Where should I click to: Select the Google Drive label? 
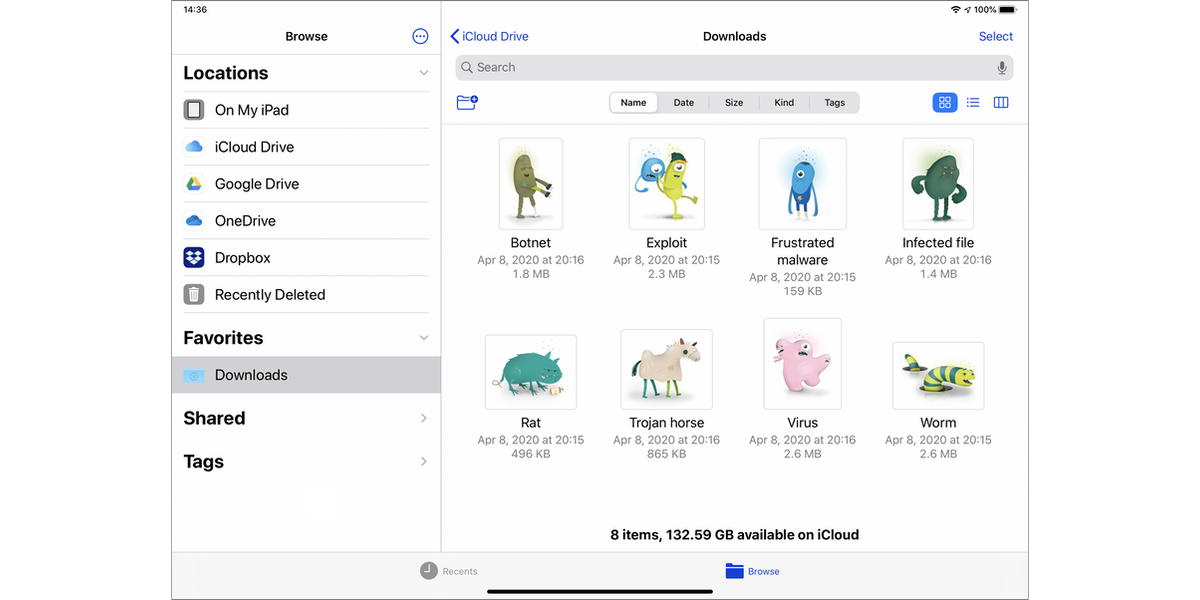257,184
